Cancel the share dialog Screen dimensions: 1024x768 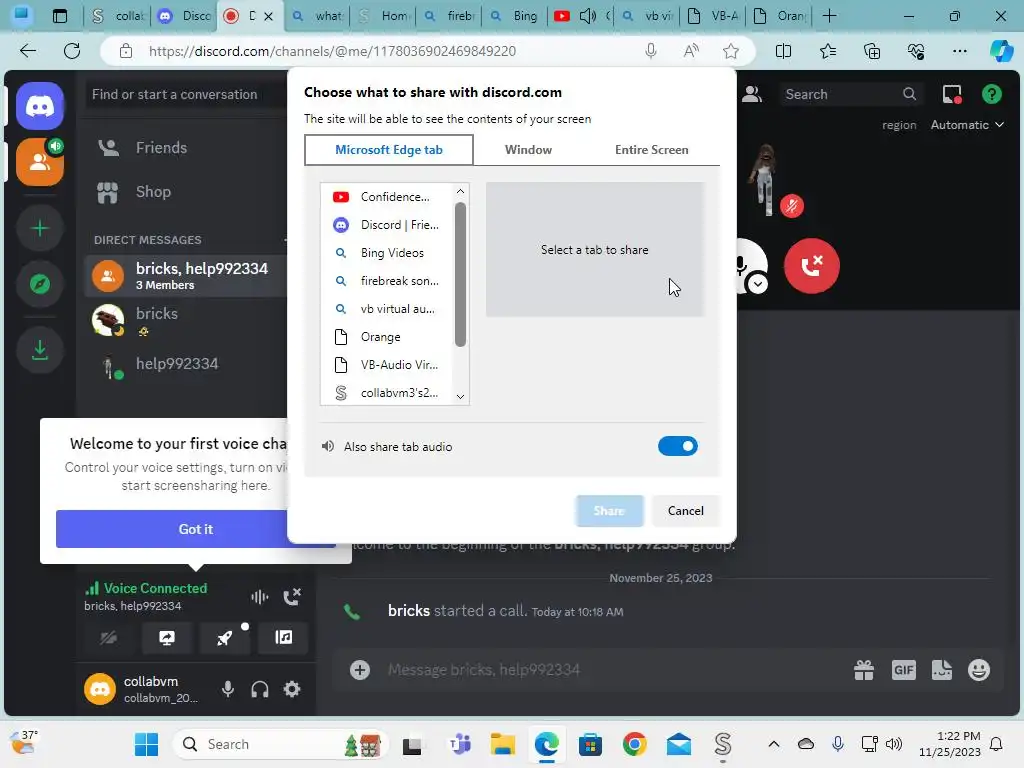(685, 511)
